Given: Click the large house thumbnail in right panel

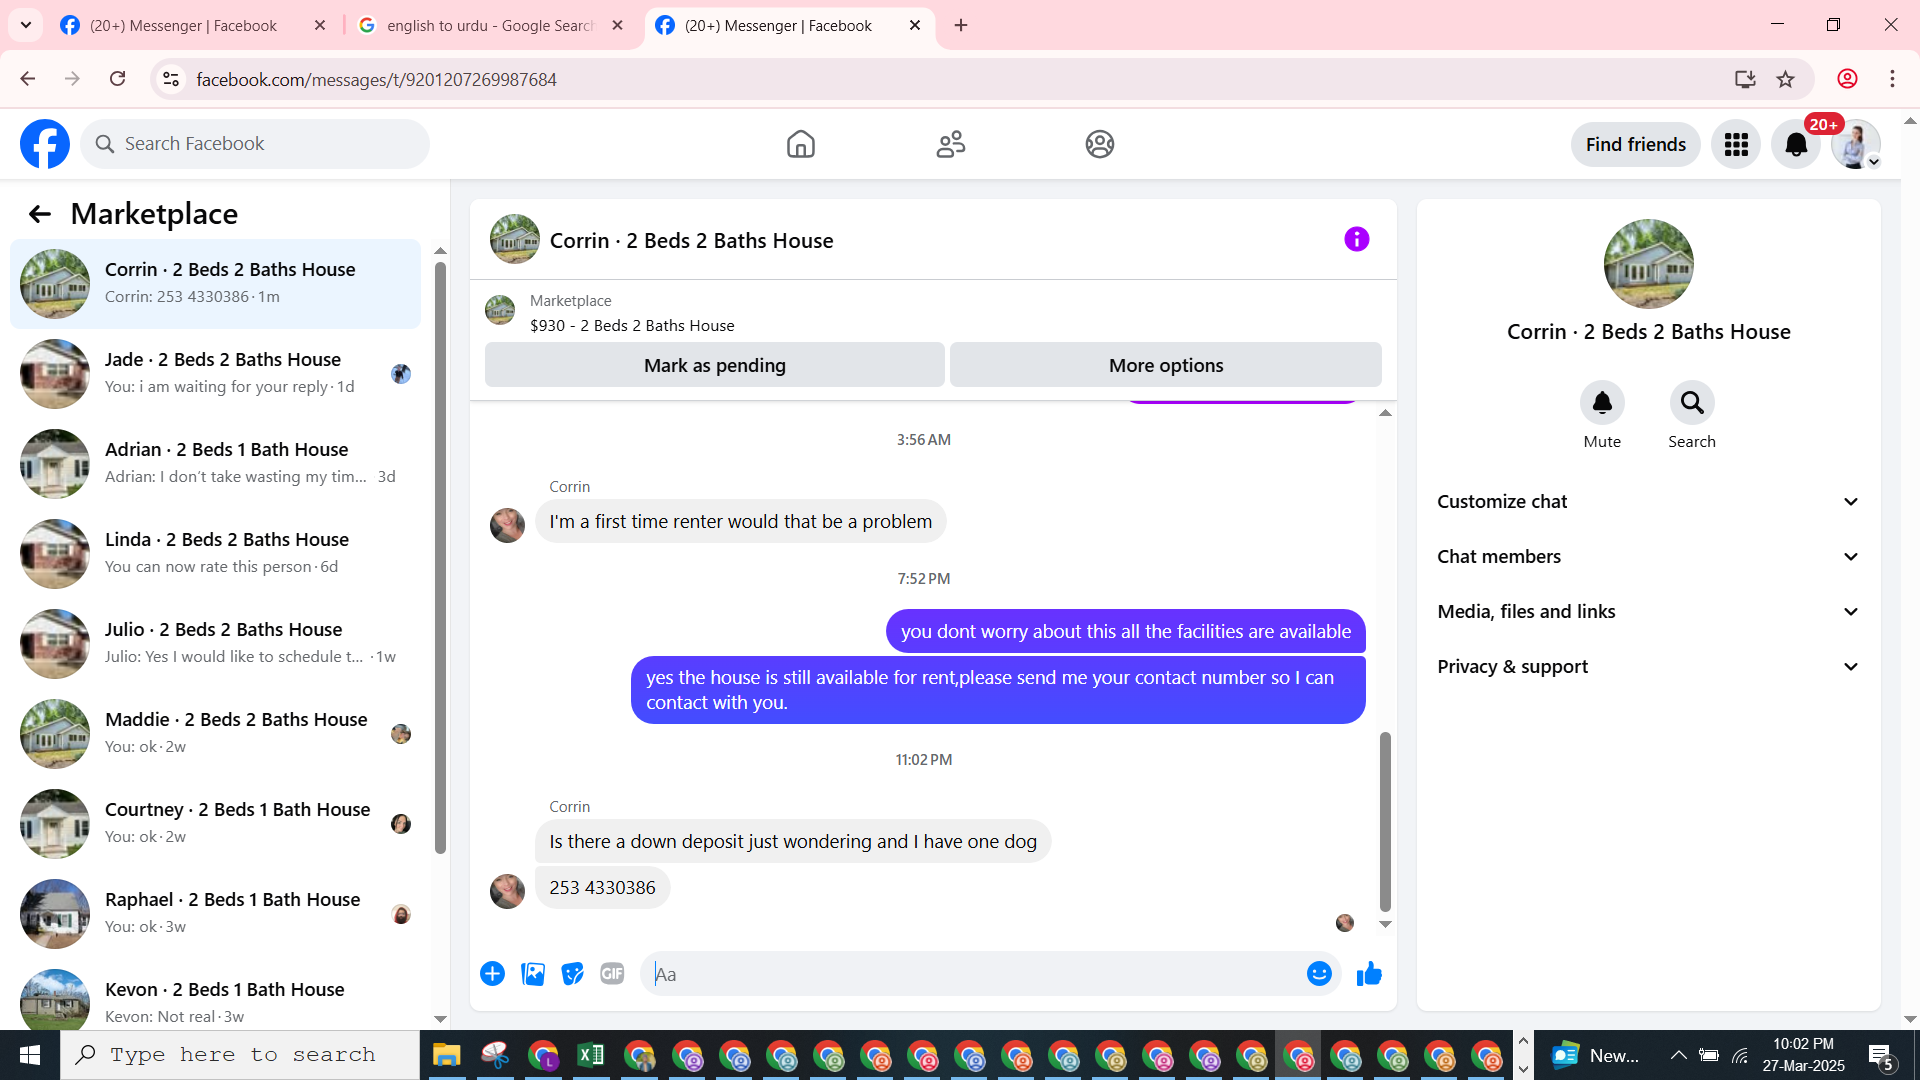Looking at the screenshot, I should [x=1648, y=264].
